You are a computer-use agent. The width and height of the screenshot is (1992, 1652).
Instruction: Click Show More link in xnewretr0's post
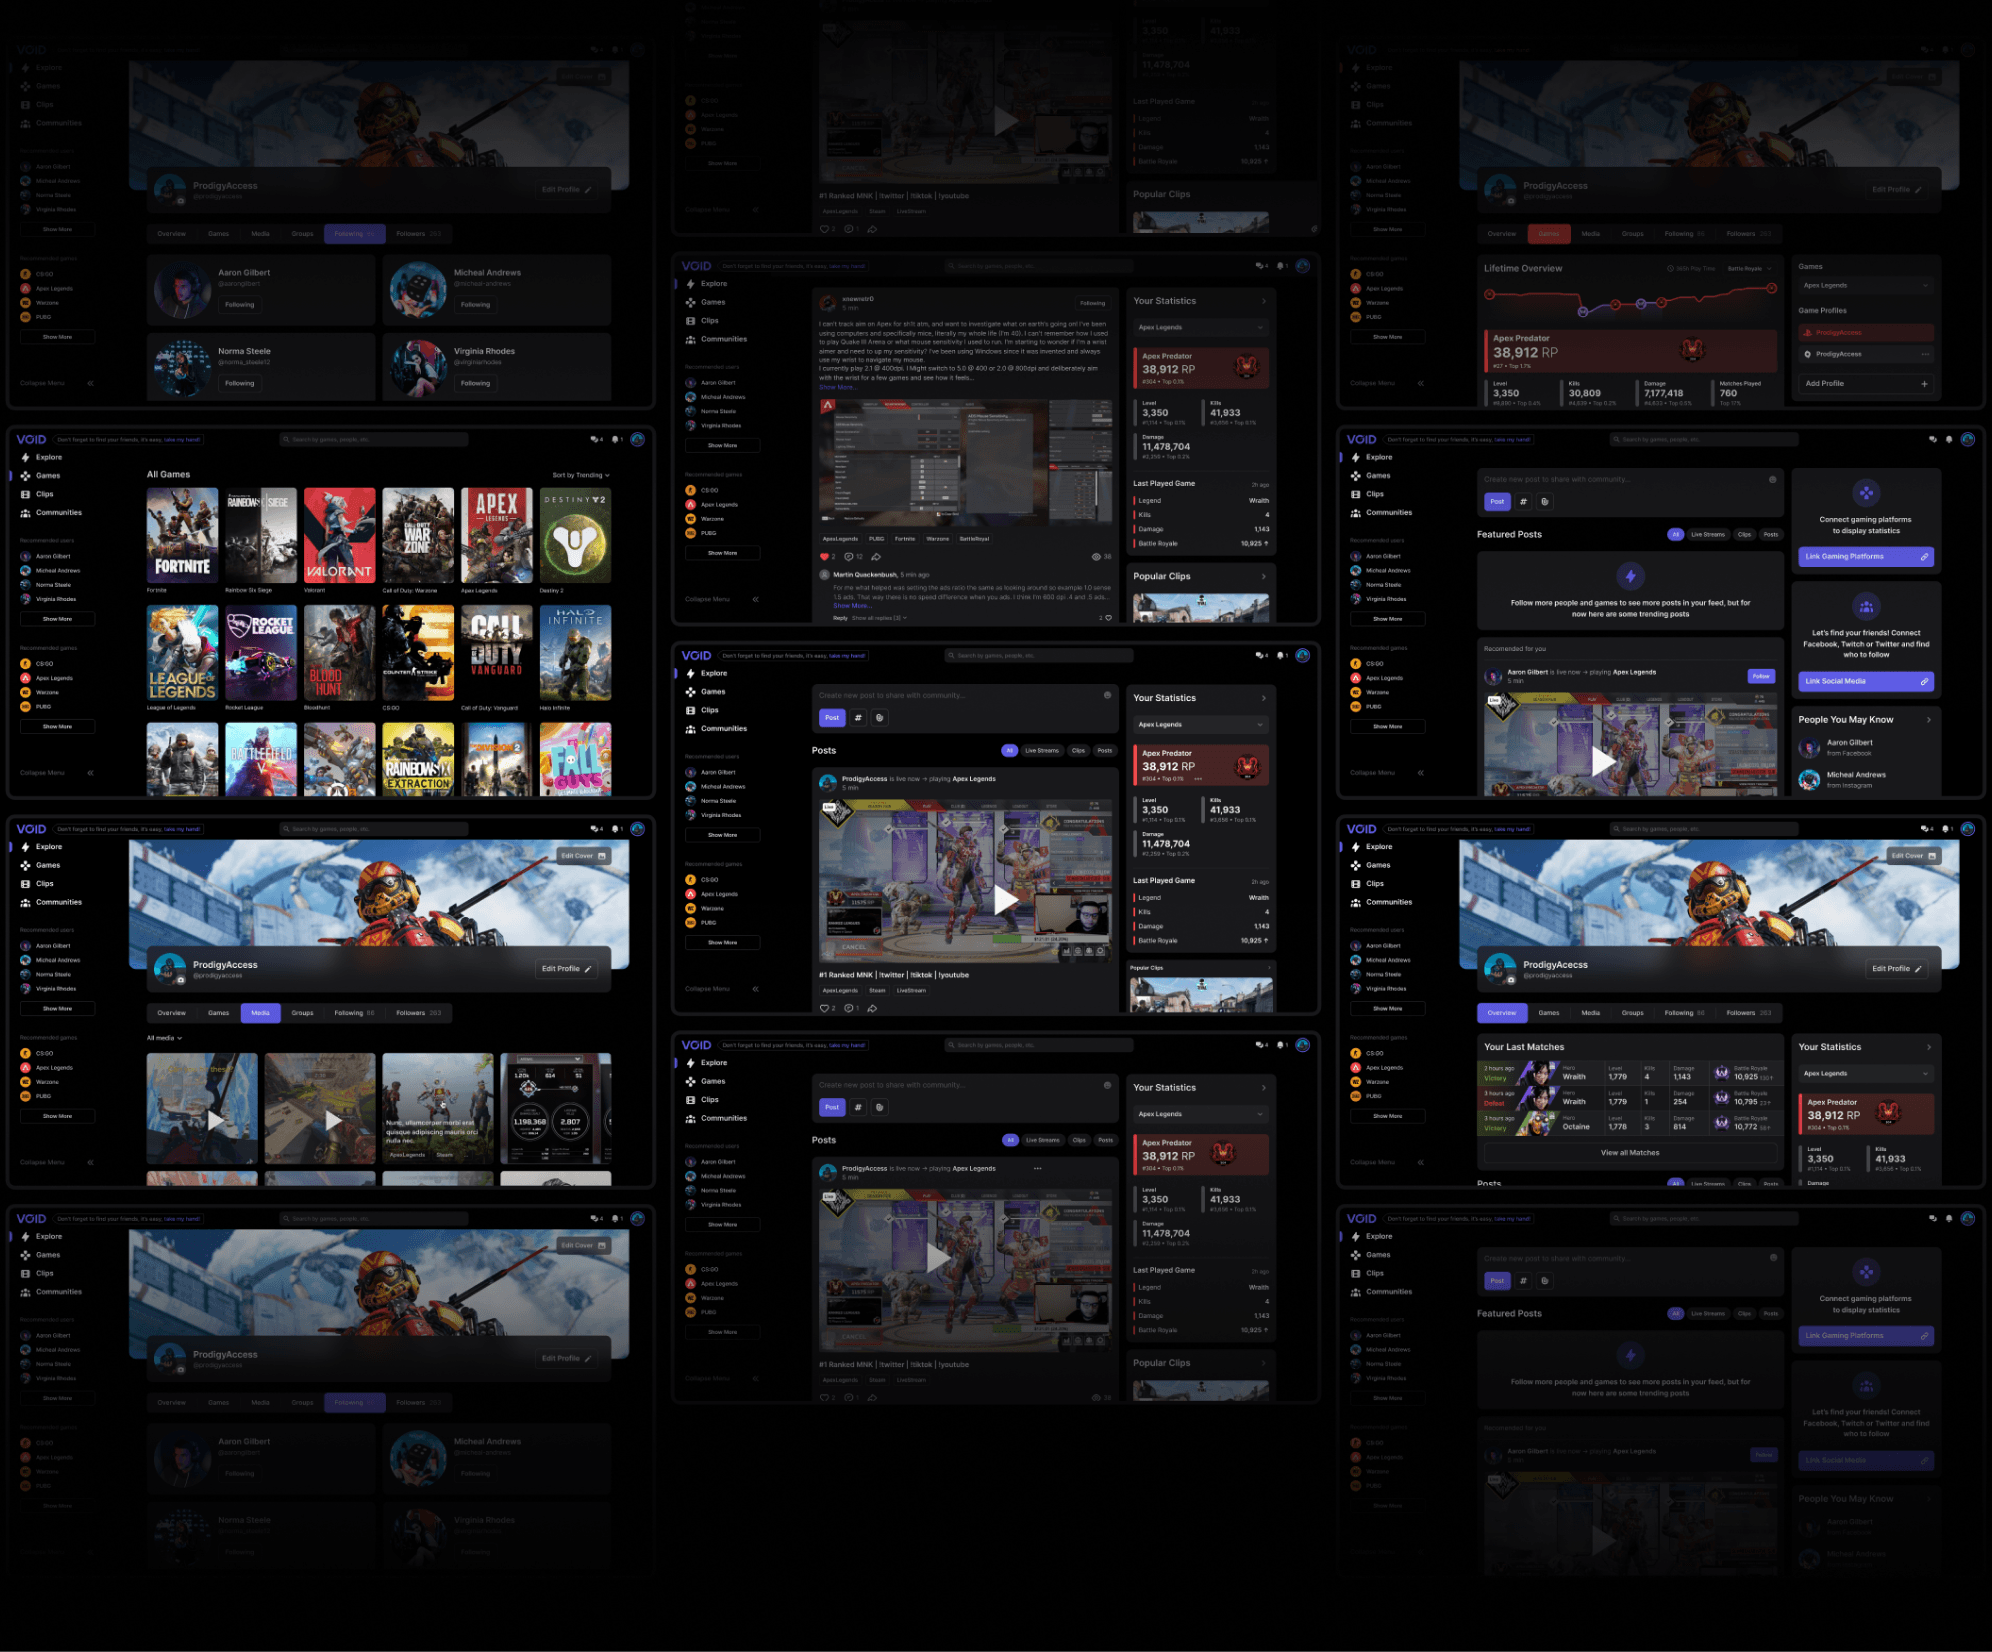click(836, 387)
